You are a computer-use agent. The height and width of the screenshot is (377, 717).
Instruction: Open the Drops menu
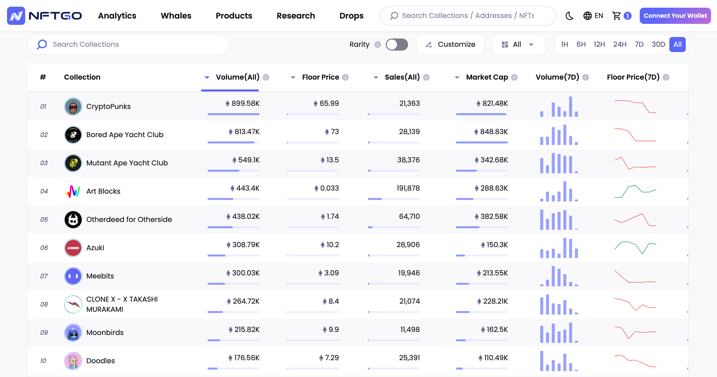coord(351,16)
